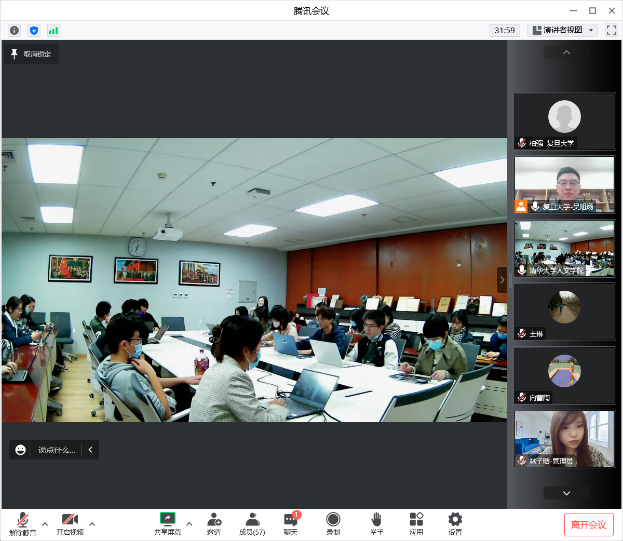This screenshot has height=541, width=623.
Task: Open the Invite participants icon
Action: [214, 523]
